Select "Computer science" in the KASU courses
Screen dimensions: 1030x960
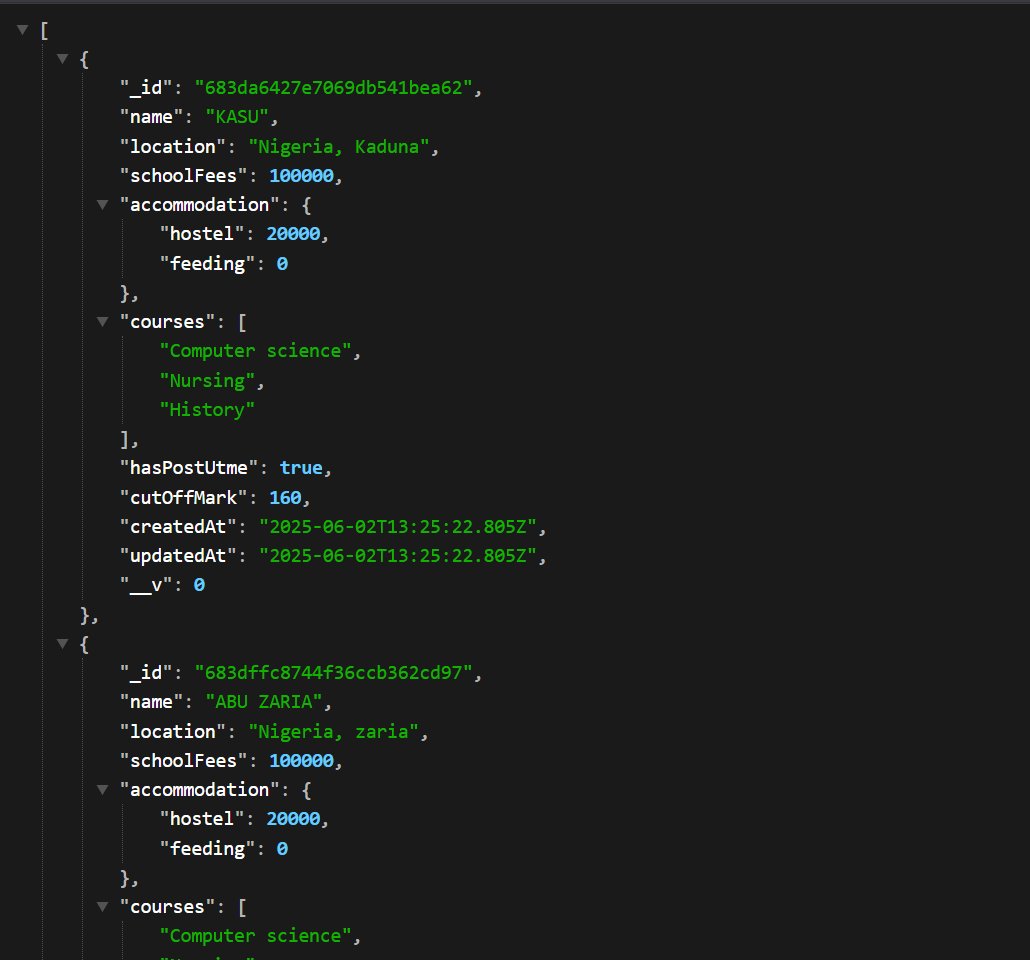coord(256,351)
